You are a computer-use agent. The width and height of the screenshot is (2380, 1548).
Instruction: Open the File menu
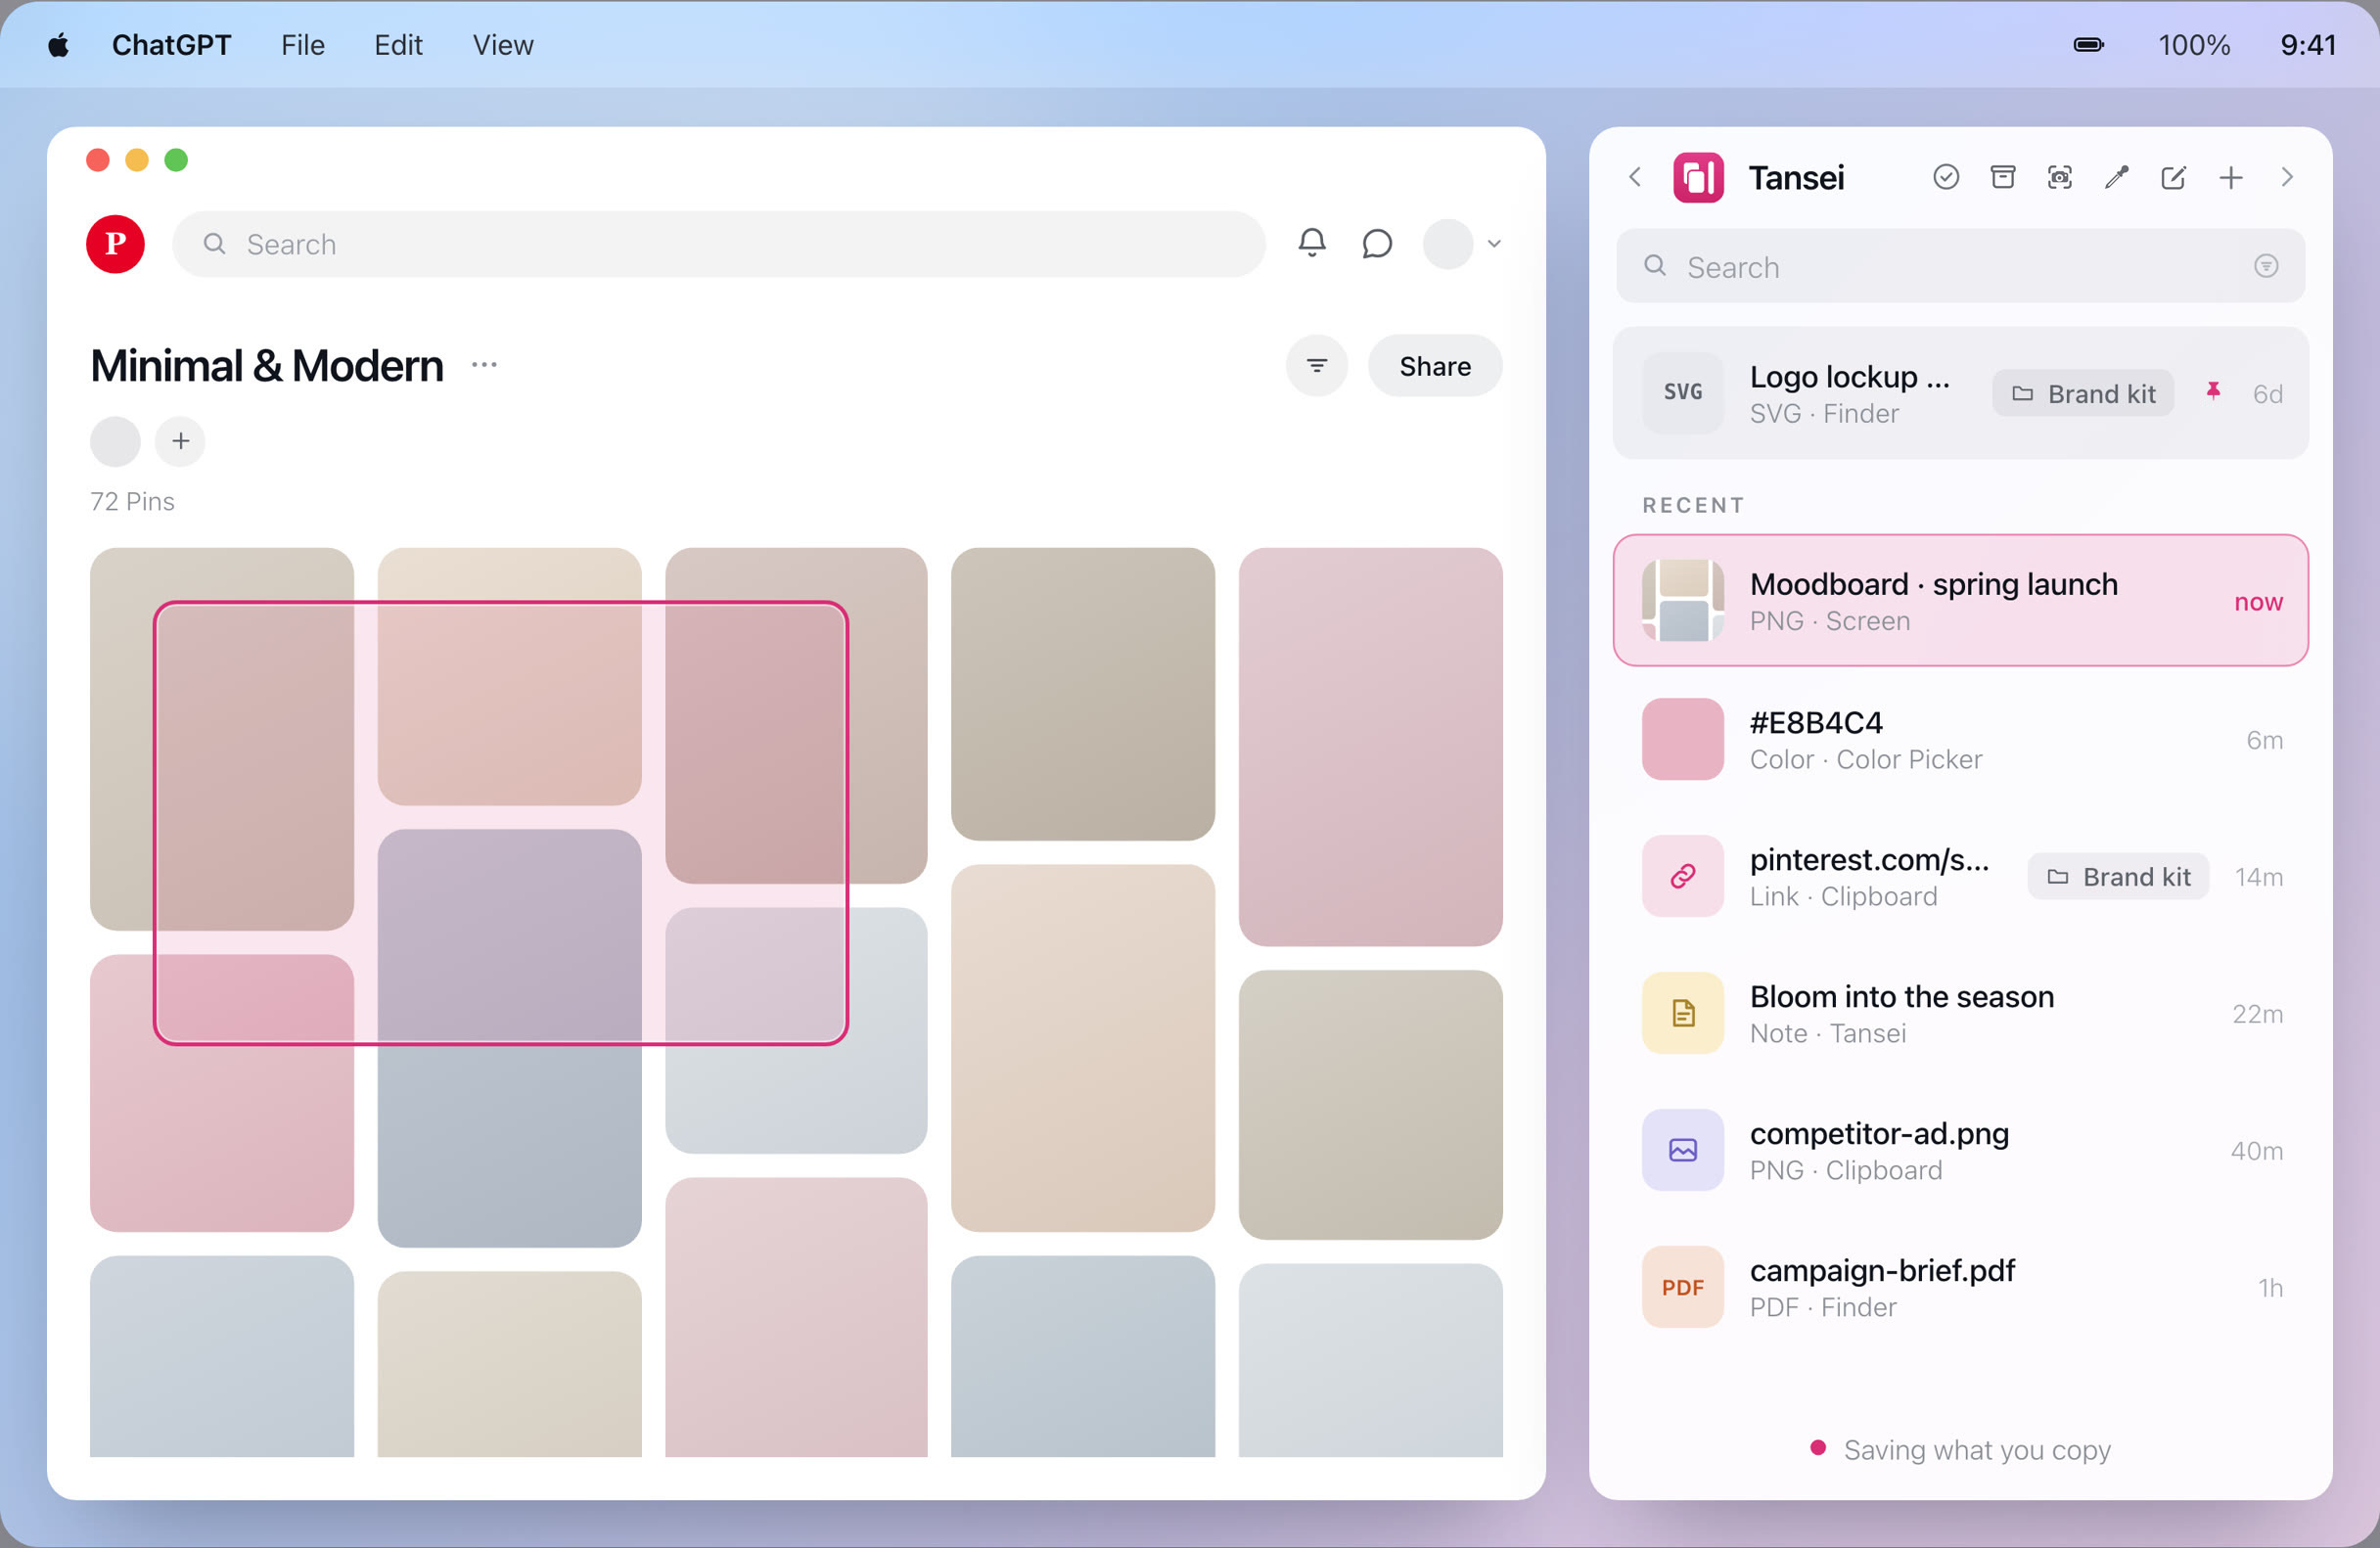click(302, 45)
